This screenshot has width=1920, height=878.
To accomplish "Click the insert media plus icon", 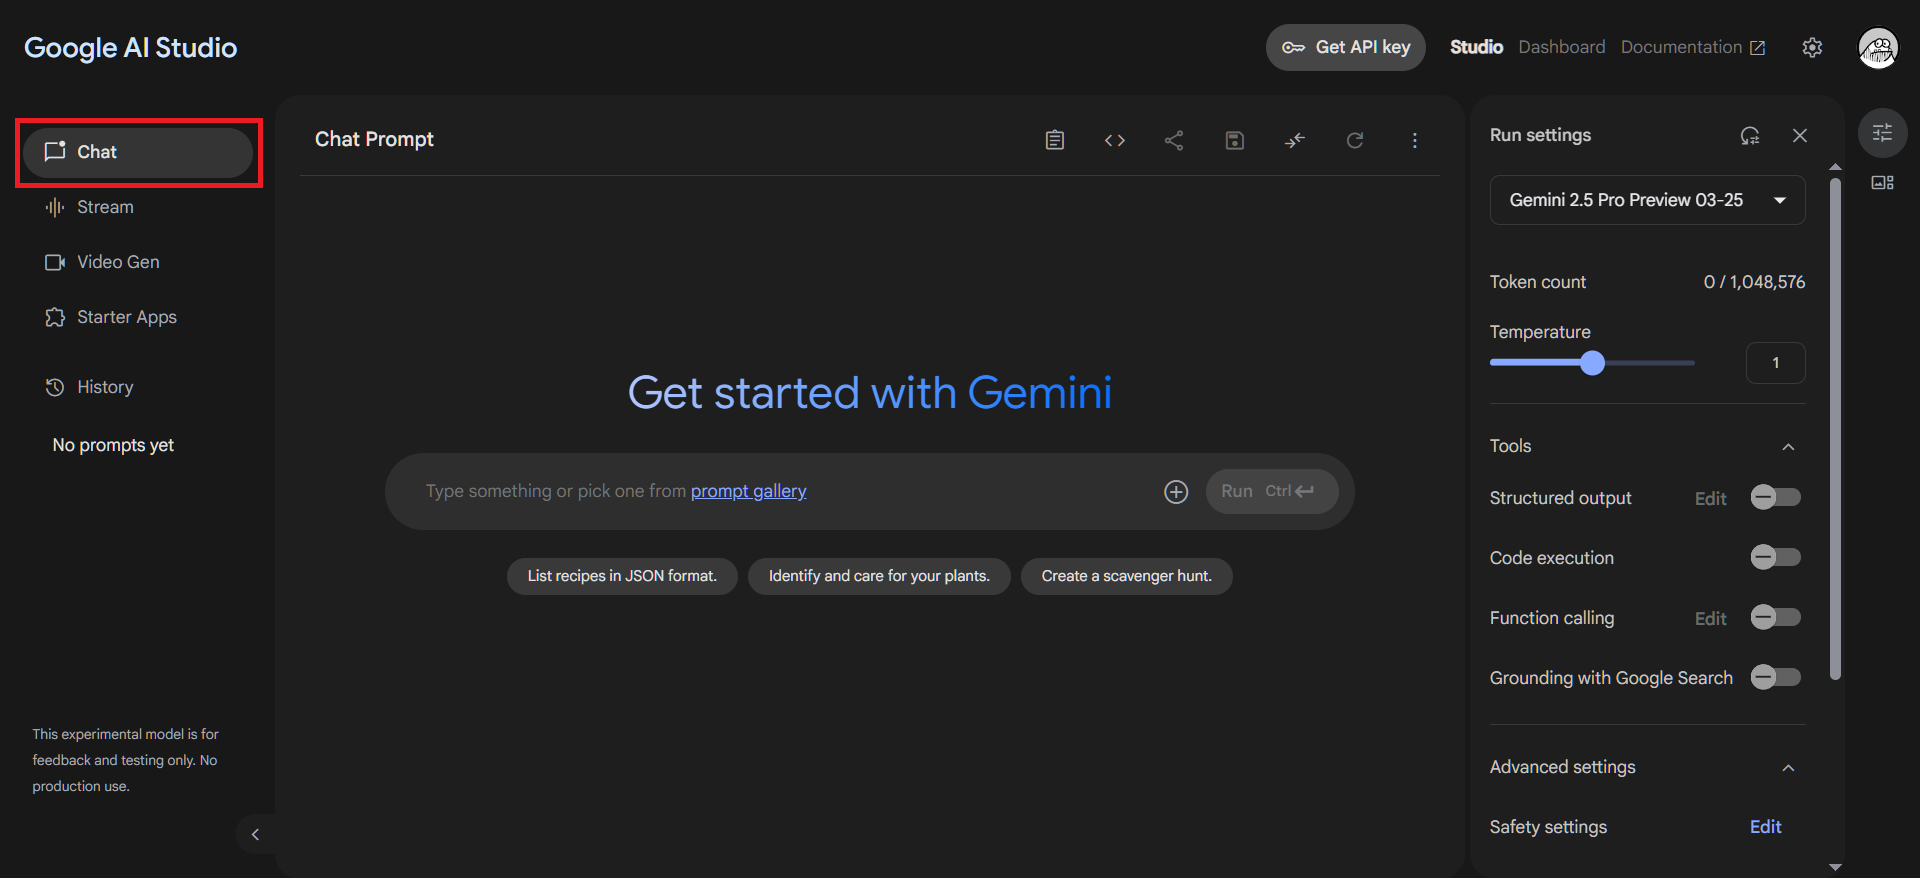I will point(1176,492).
